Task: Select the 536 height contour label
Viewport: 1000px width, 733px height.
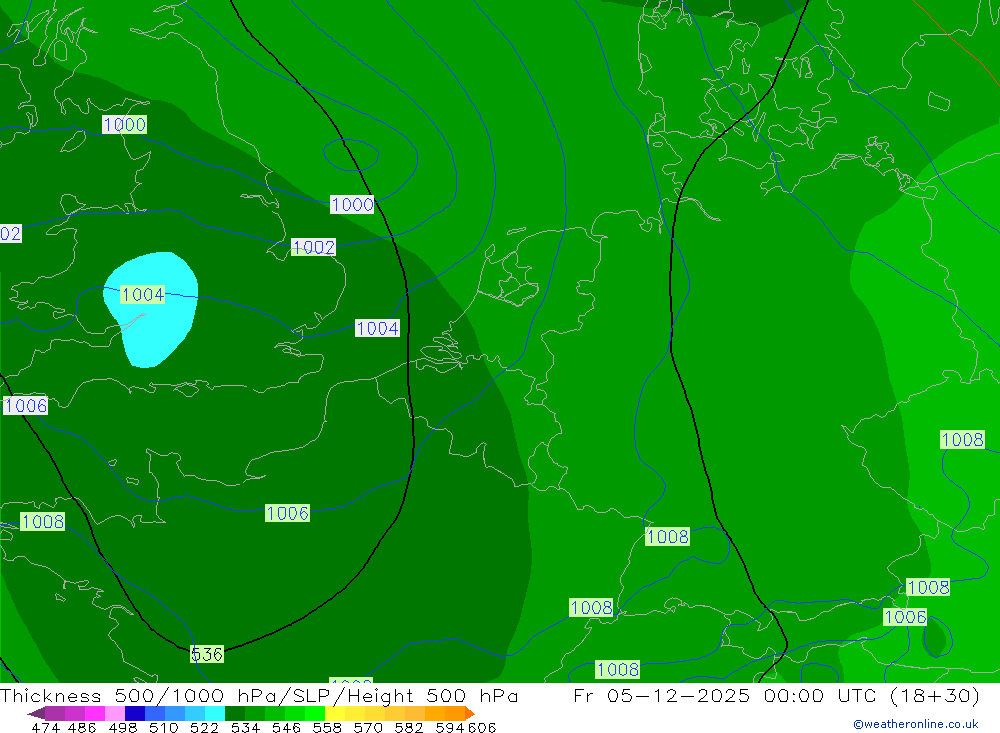Action: click(207, 654)
